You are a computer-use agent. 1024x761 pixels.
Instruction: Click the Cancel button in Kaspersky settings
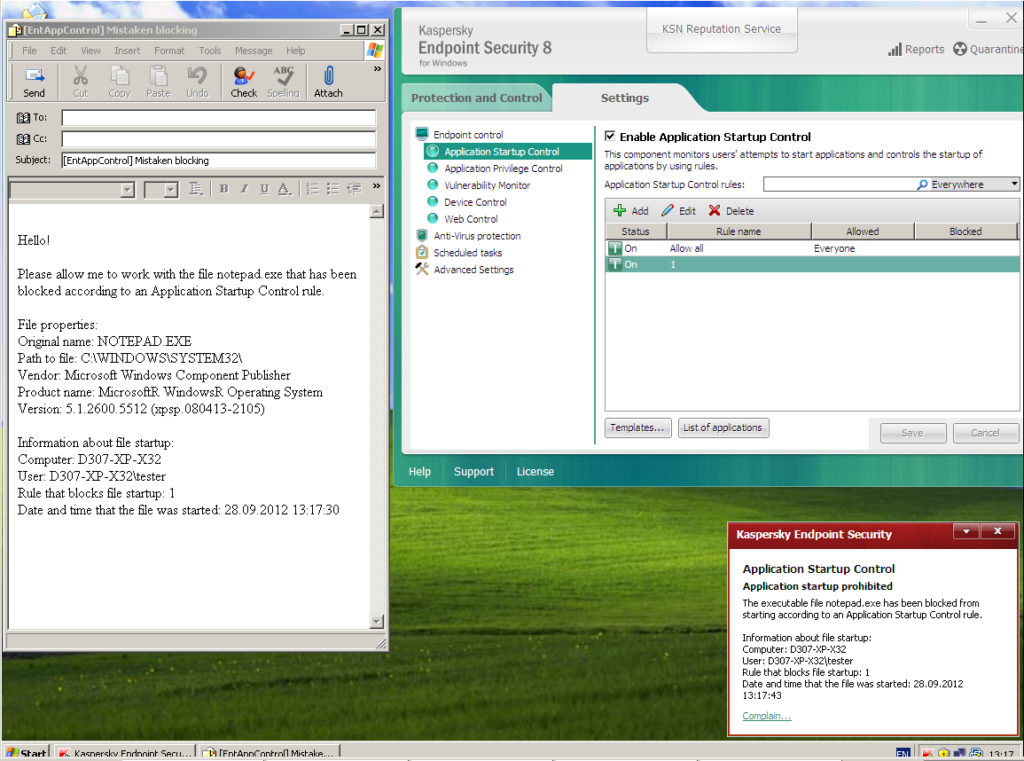pos(985,432)
